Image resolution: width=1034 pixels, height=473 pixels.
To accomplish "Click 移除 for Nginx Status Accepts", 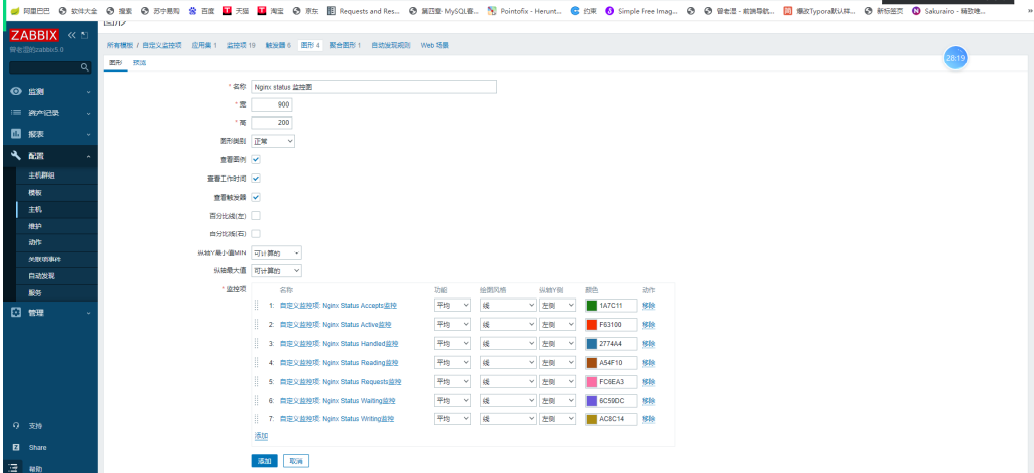I will pyautogui.click(x=648, y=305).
